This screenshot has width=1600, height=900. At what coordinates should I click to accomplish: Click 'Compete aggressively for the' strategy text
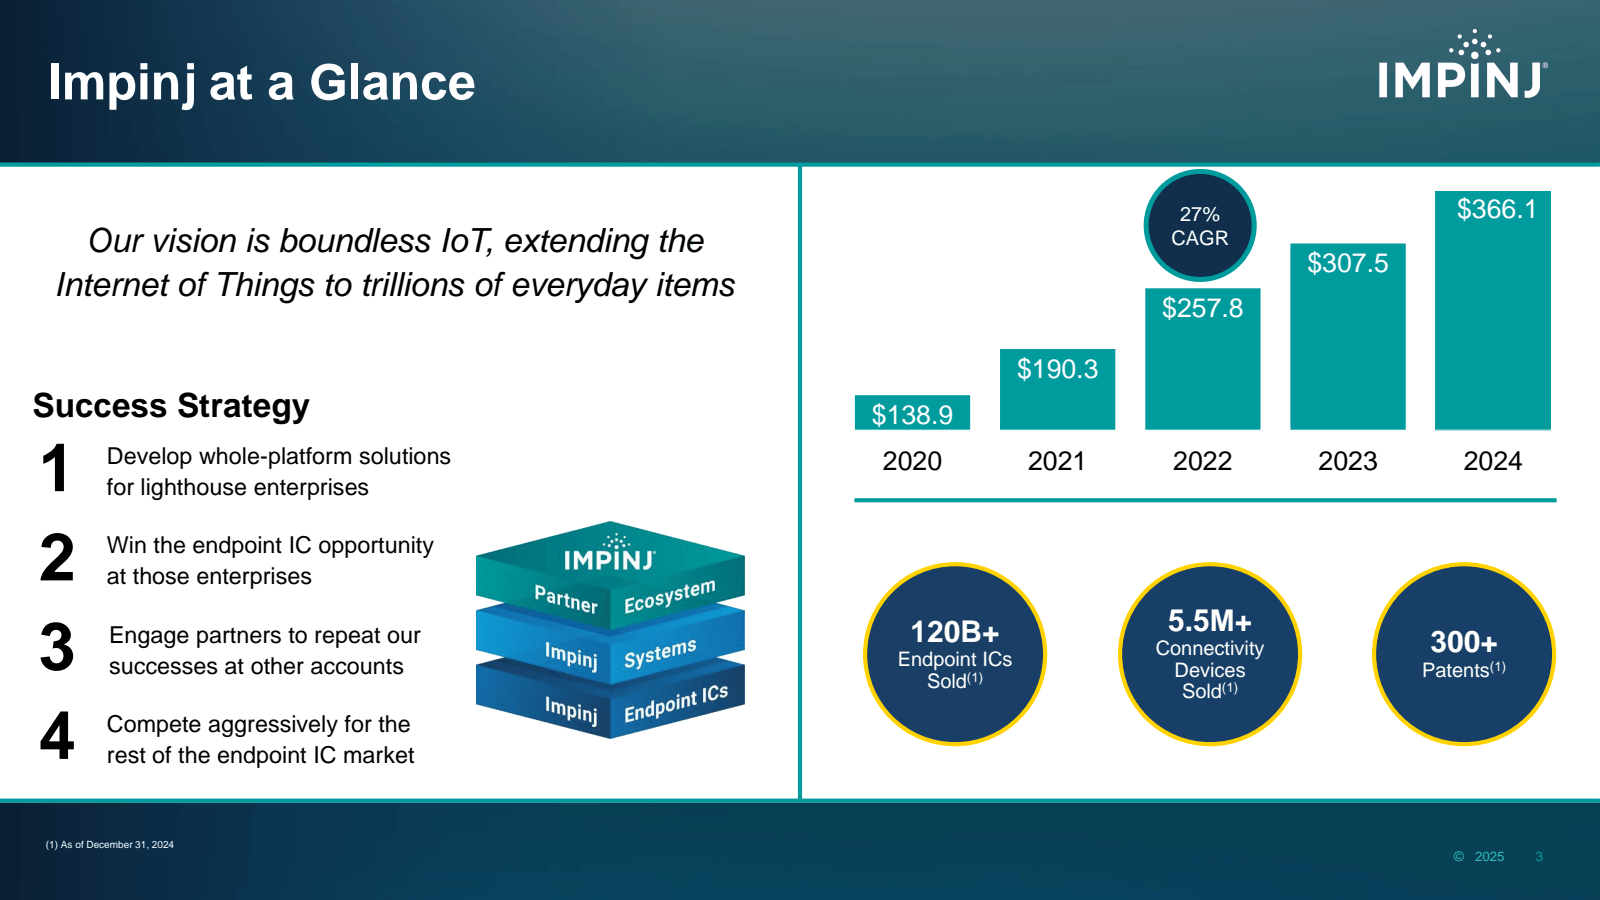pos(260,739)
